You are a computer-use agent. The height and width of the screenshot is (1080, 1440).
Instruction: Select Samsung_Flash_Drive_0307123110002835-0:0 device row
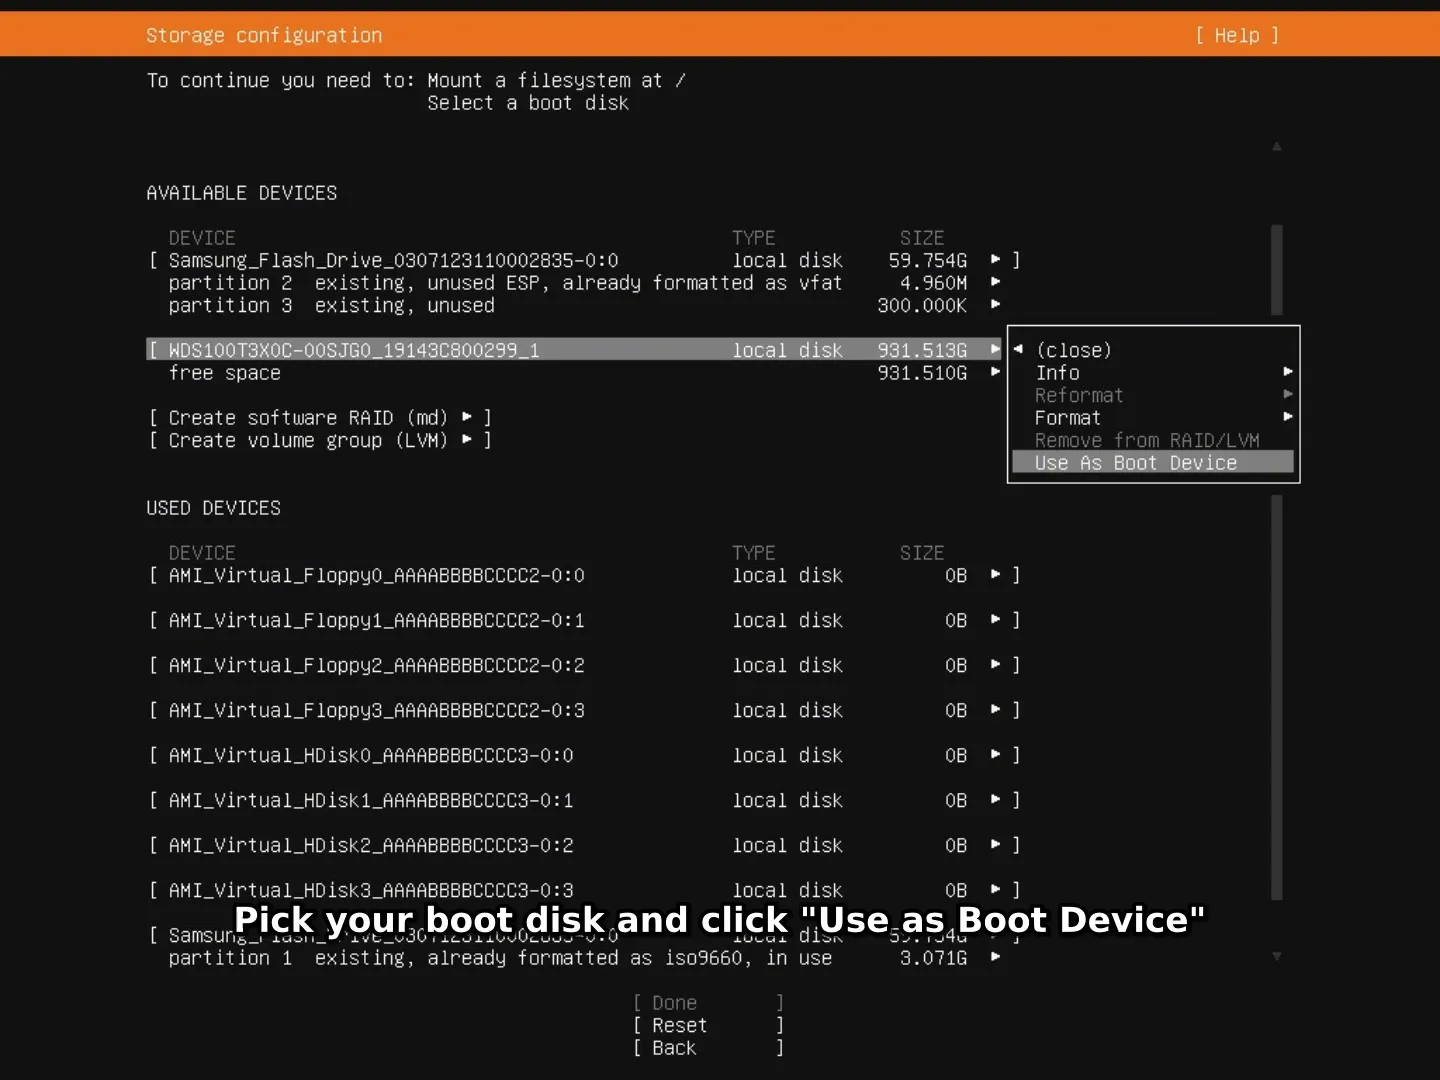(x=584, y=260)
